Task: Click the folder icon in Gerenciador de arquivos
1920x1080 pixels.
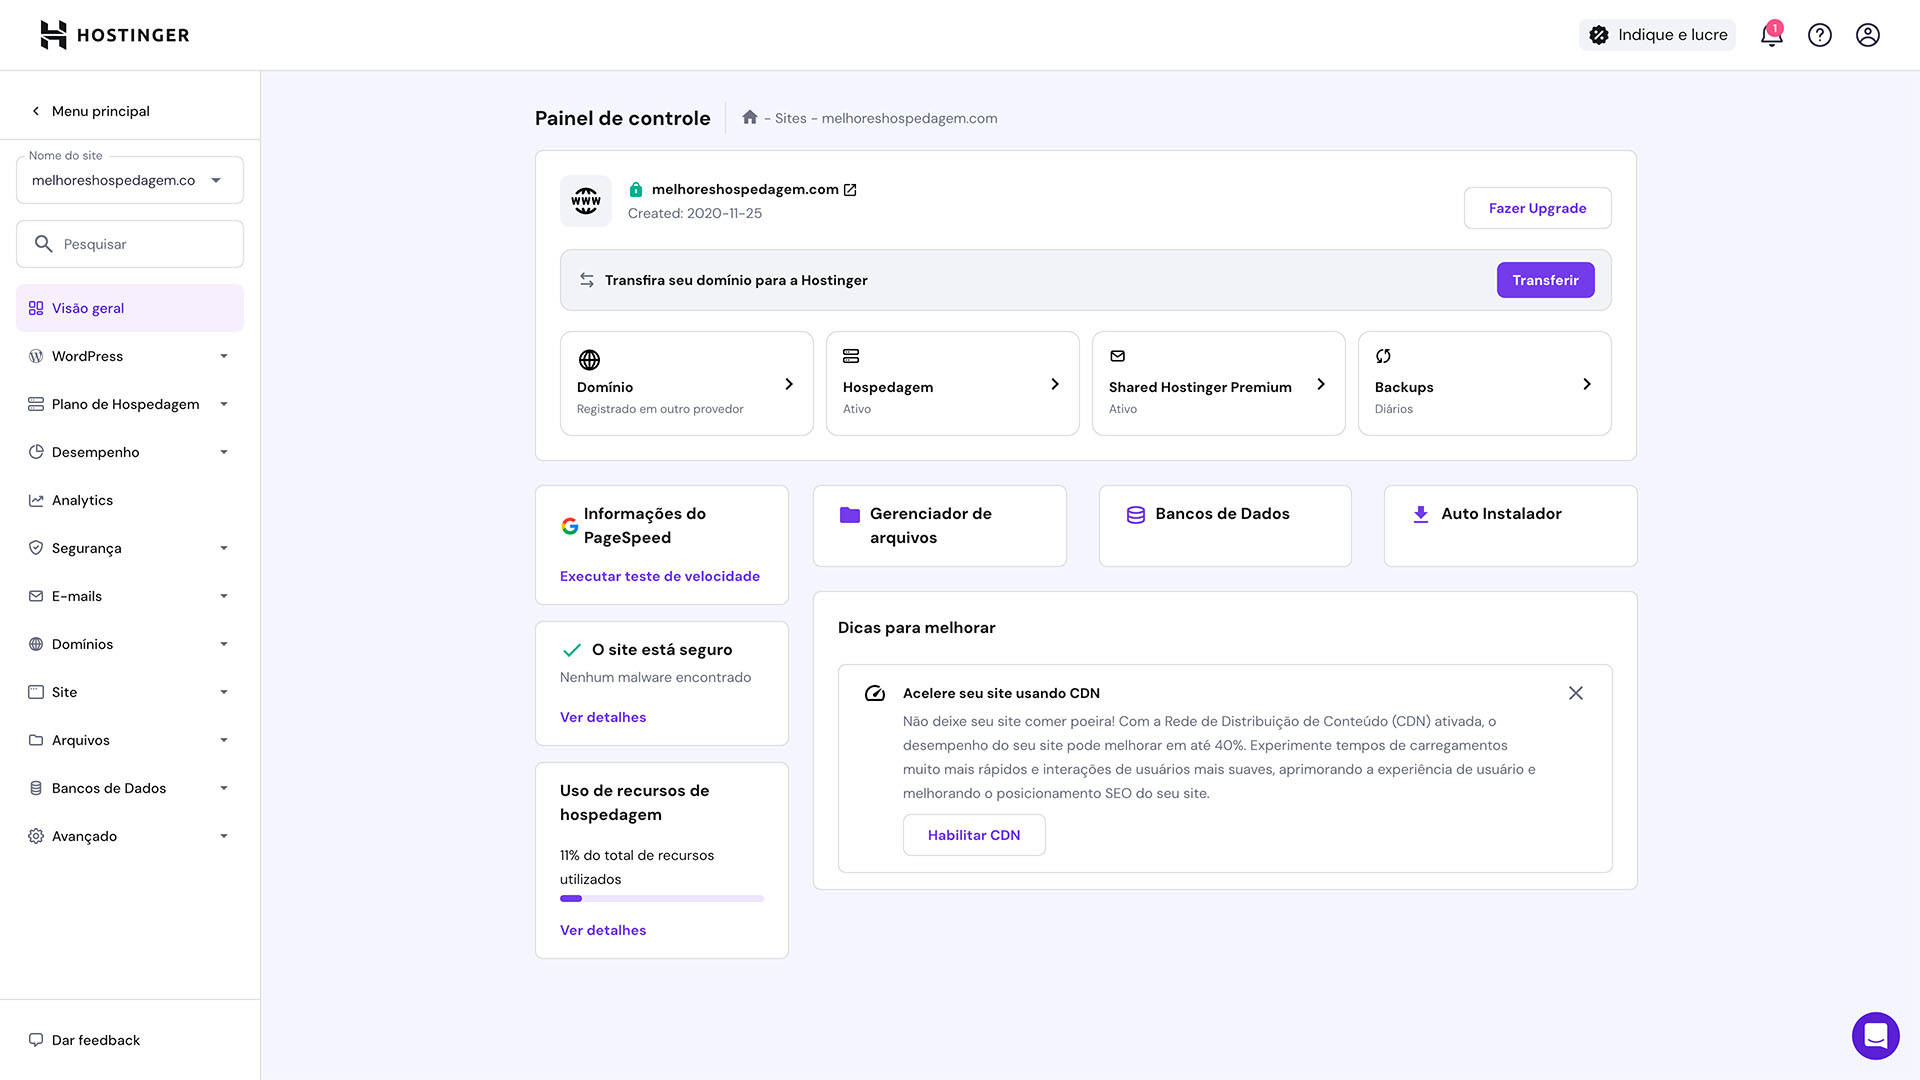Action: tap(850, 515)
